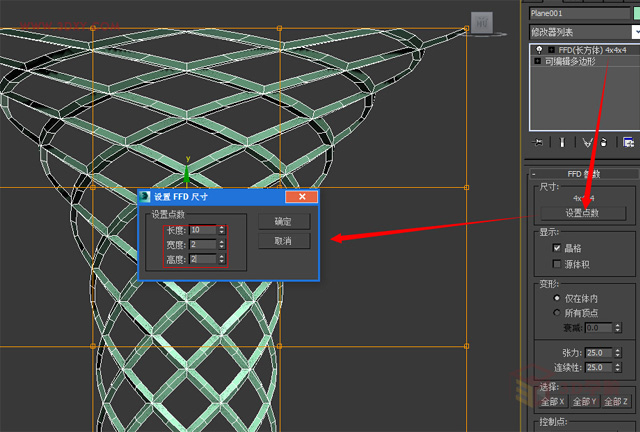Expand the FFD(长方体) 4x4x4 sub-object tree
Viewport: 640px width, 432px height.
(x=551, y=50)
